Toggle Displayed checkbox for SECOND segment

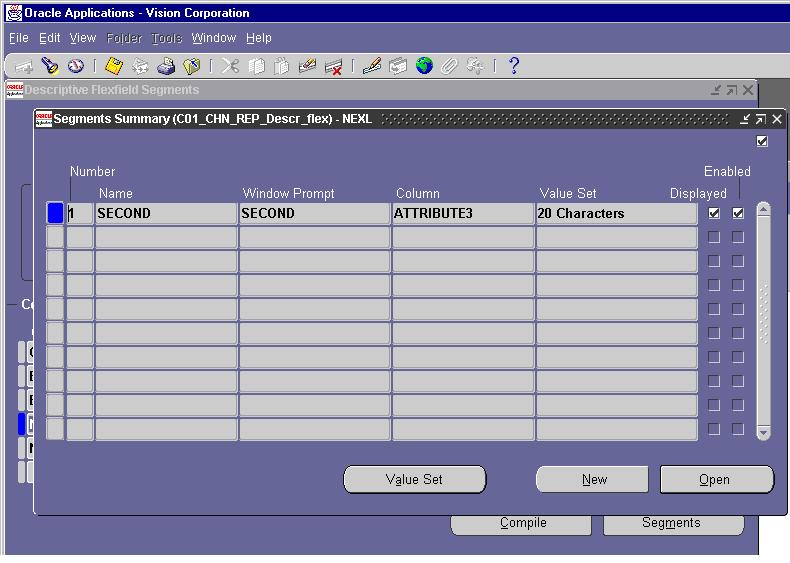[714, 213]
